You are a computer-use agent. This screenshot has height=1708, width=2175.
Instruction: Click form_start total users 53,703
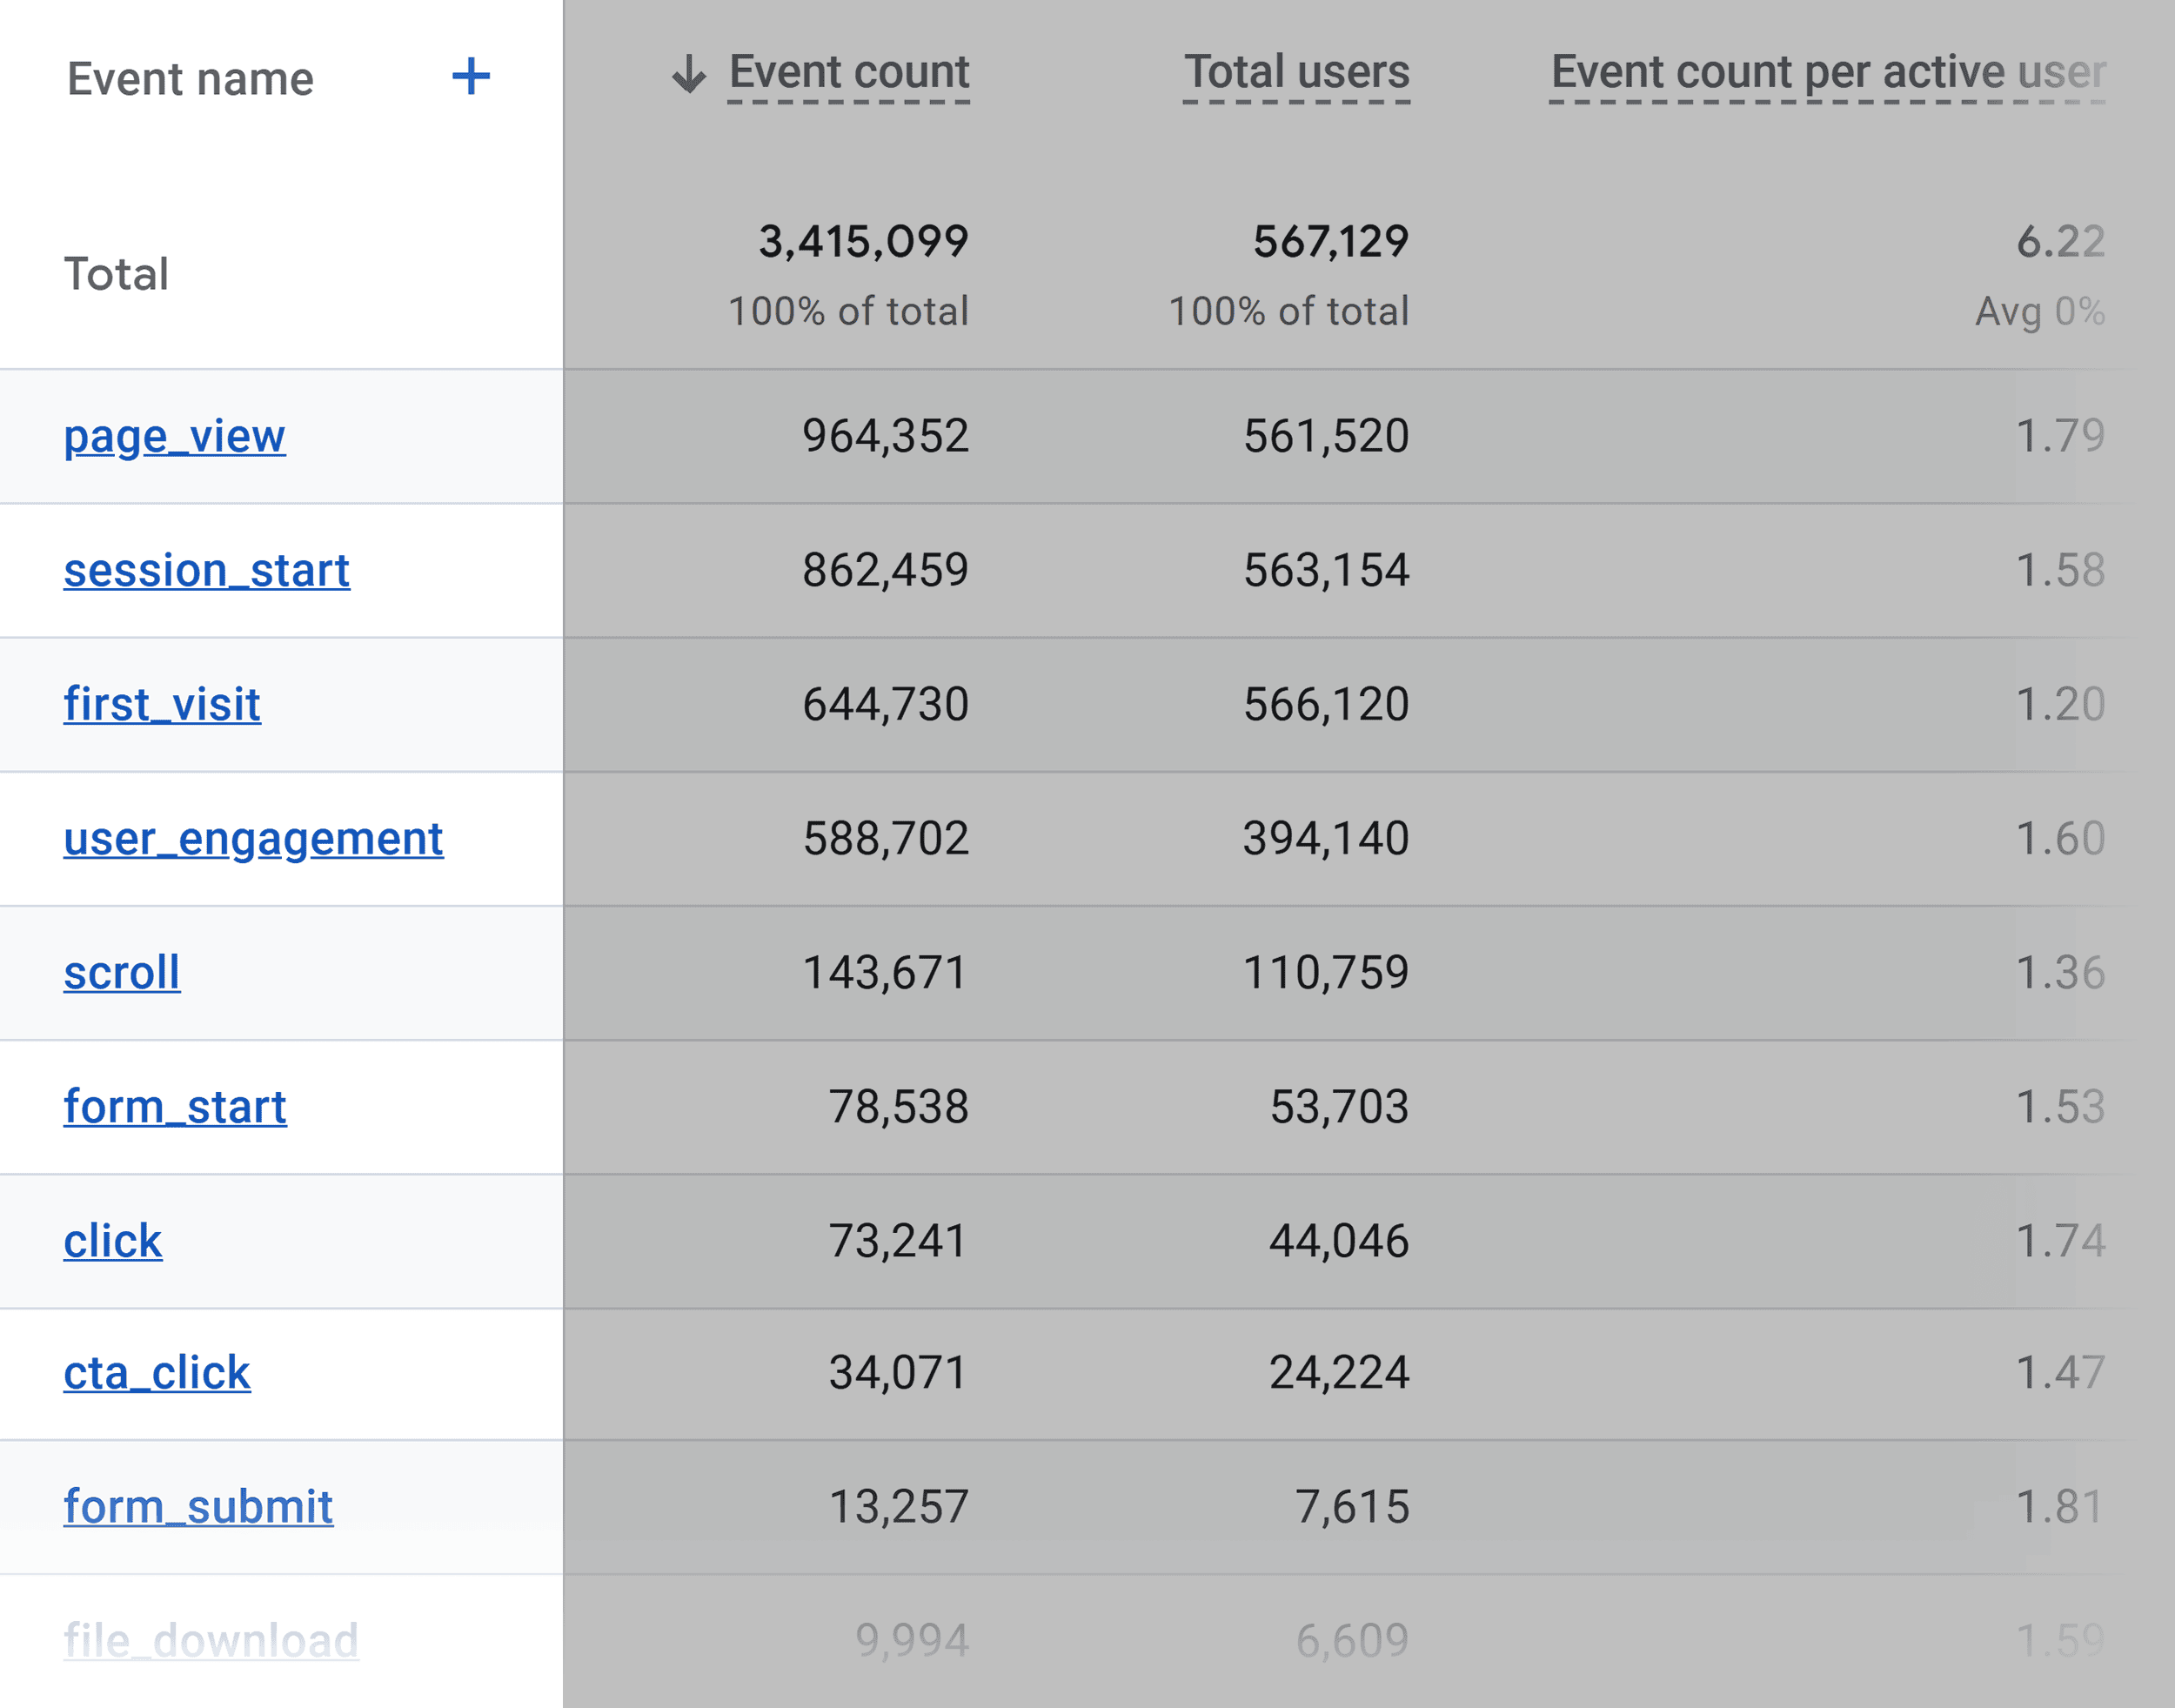pos(1339,1106)
